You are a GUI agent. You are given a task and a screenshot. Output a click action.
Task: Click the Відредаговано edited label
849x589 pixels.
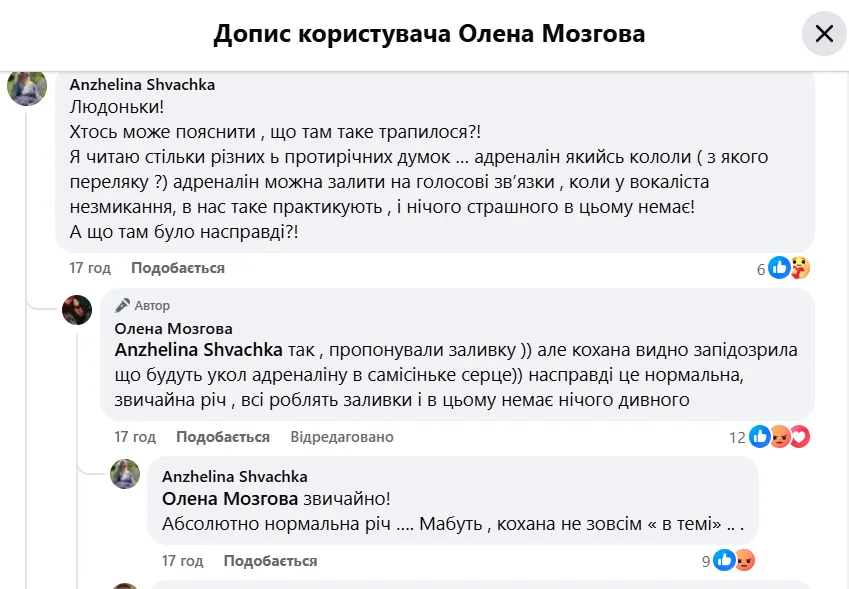tap(342, 437)
